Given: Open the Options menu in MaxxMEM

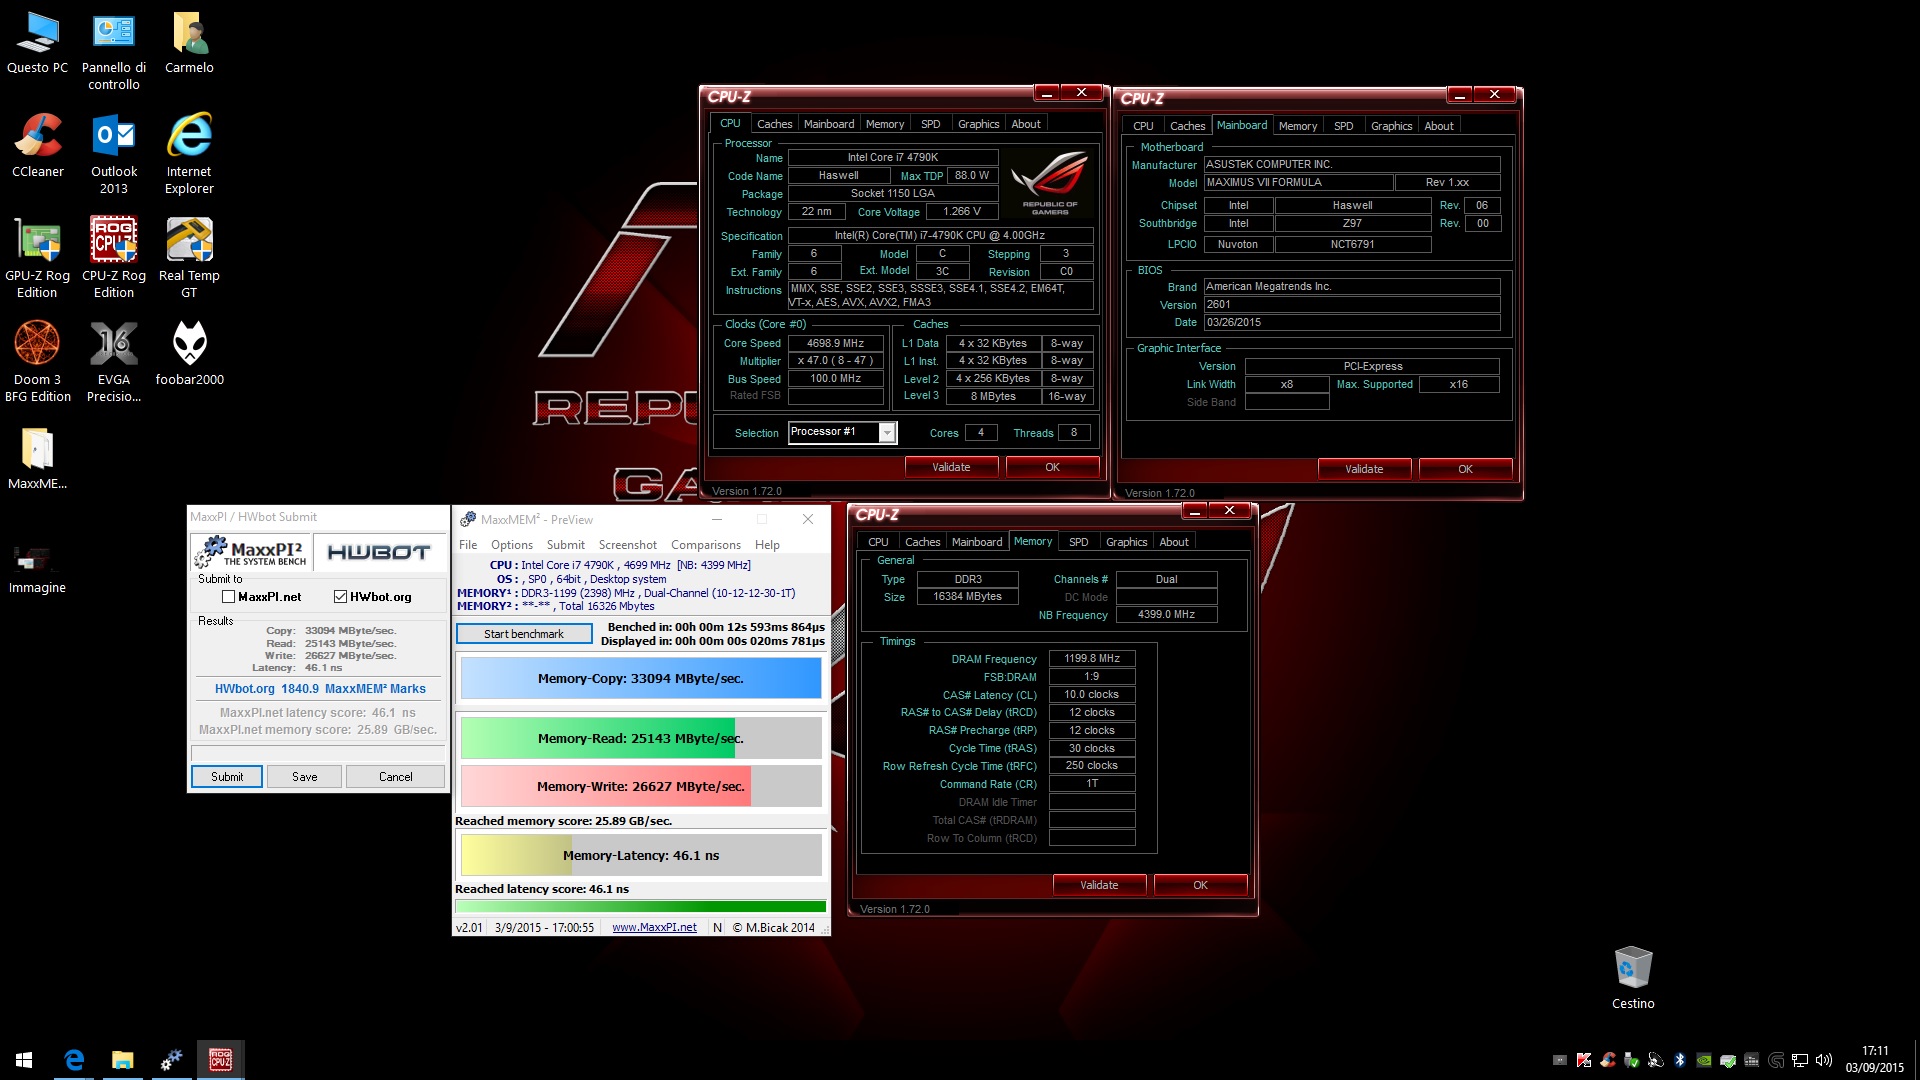Looking at the screenshot, I should click(512, 545).
